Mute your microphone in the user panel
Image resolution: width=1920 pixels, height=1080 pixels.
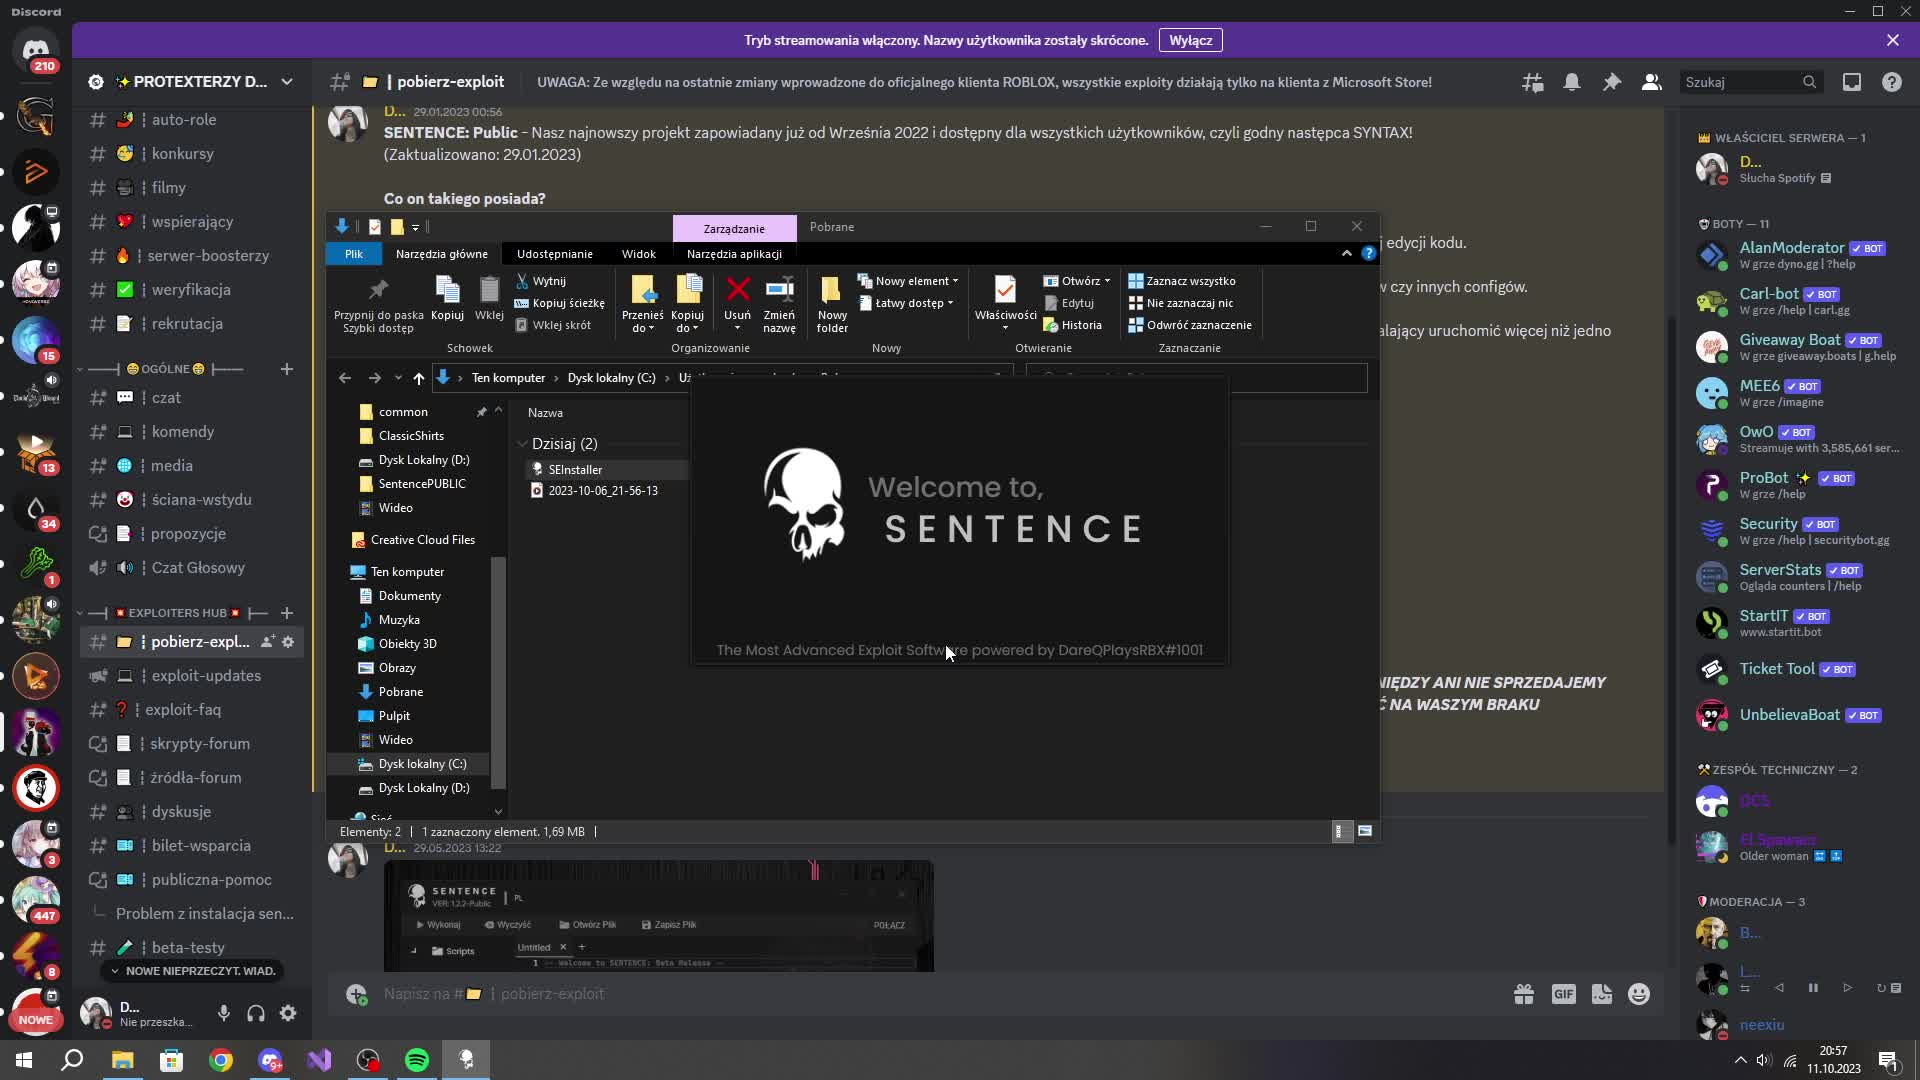click(x=224, y=1013)
